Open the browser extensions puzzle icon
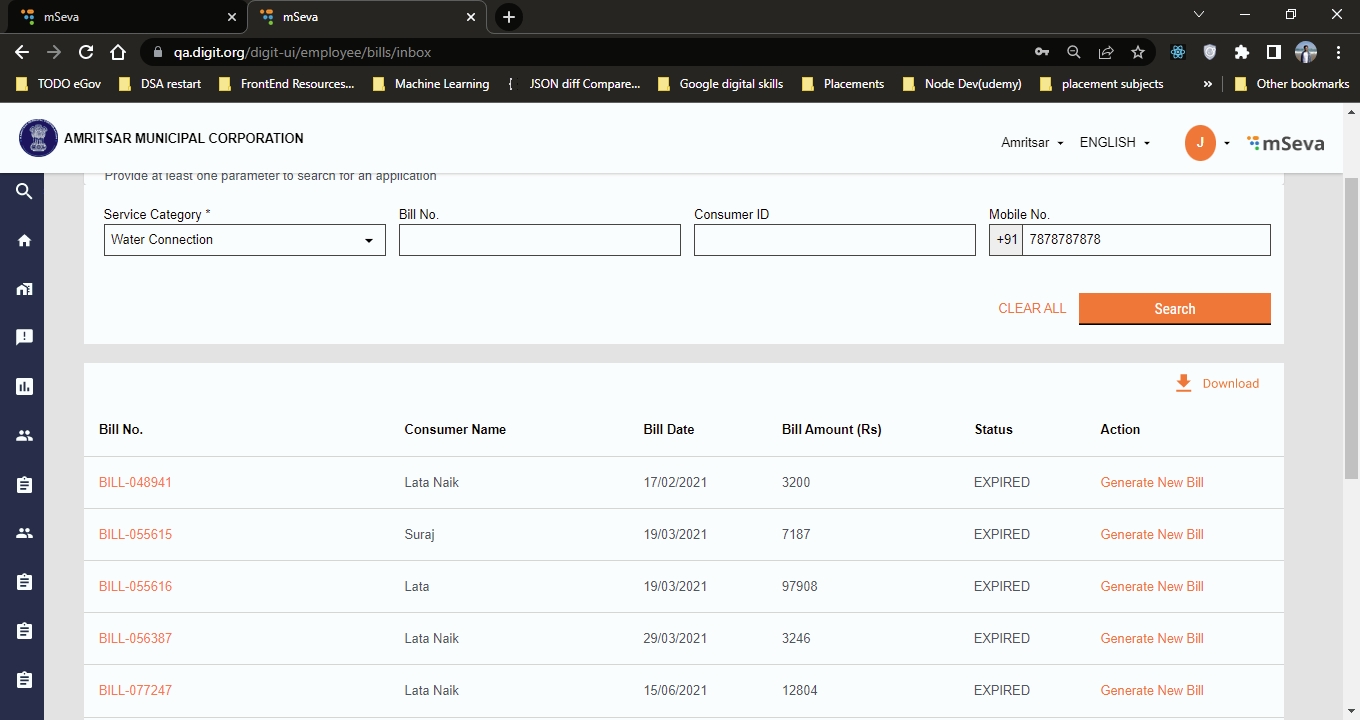The height and width of the screenshot is (720, 1360). (x=1241, y=52)
